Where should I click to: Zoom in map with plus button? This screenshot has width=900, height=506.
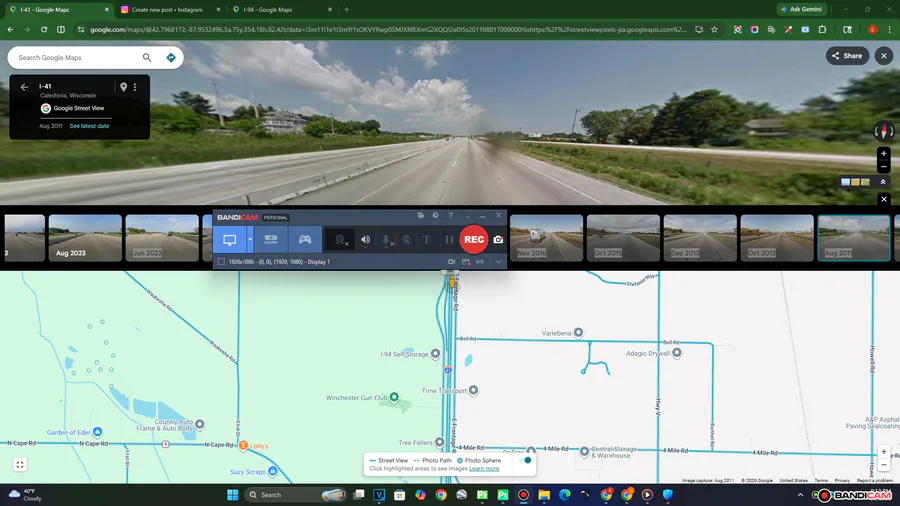[884, 451]
